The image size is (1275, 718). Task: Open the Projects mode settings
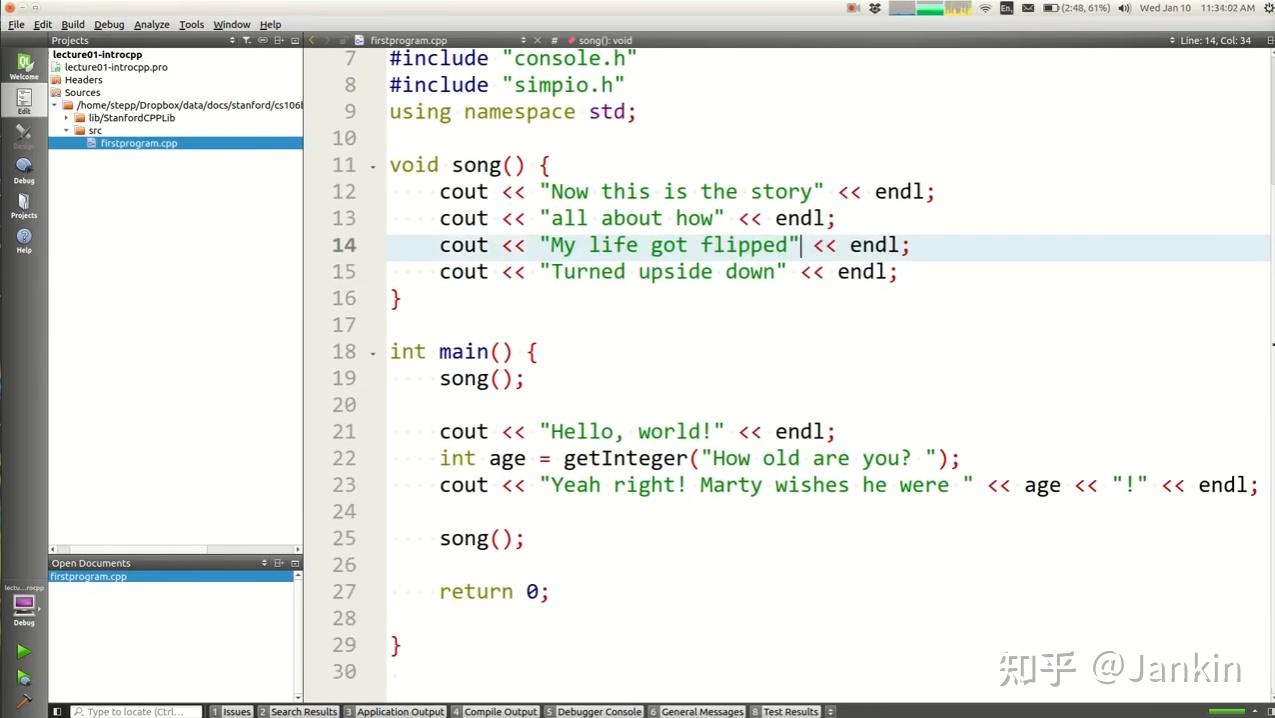click(x=23, y=205)
